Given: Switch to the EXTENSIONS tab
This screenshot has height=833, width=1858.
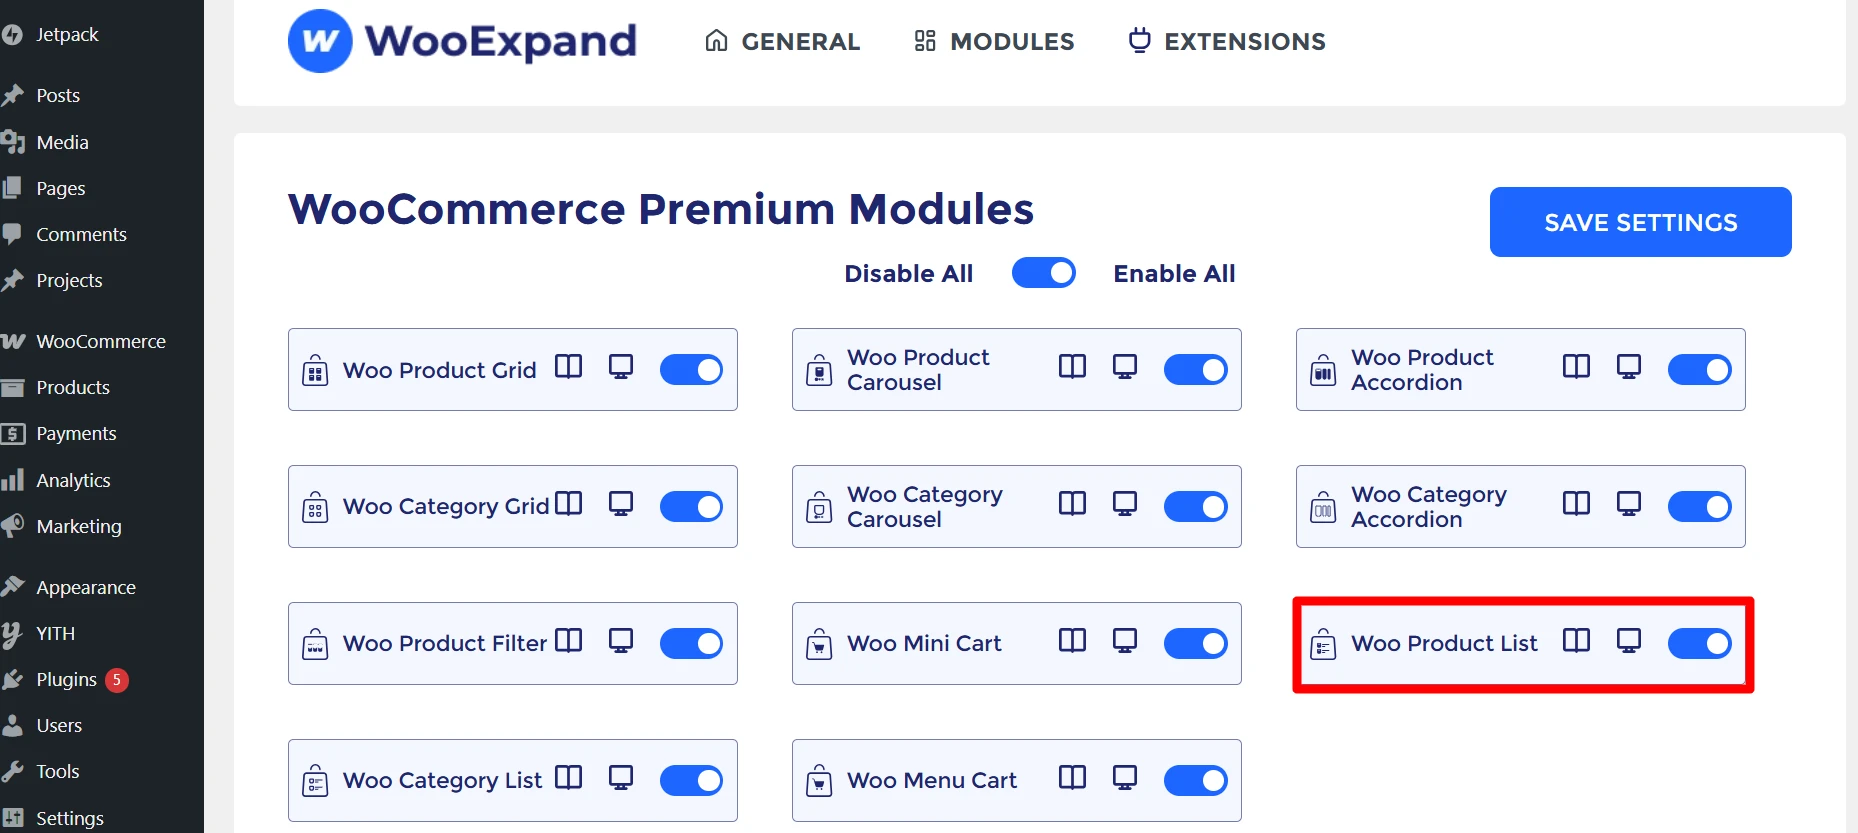Looking at the screenshot, I should click(x=1227, y=41).
